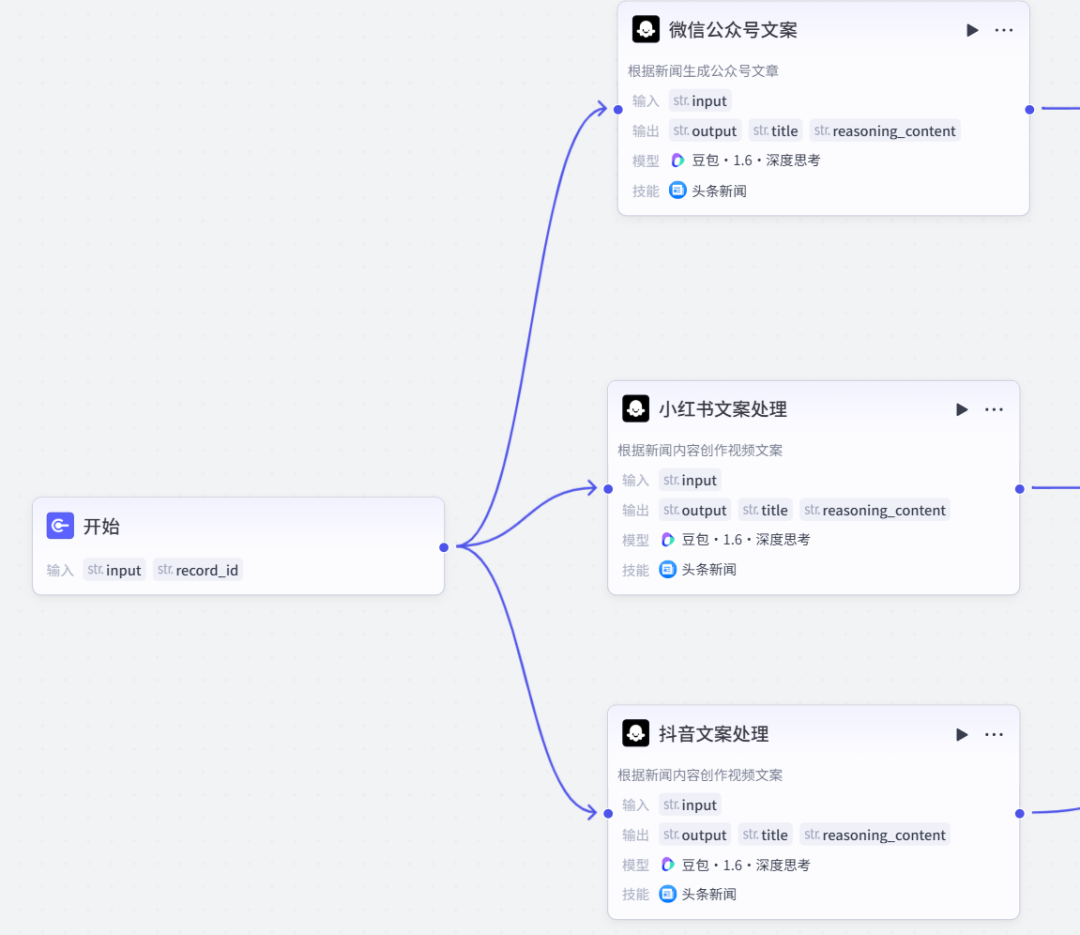Click the title output tag in 抖音文案处理
Screen dimensions: 1080x935
765,834
